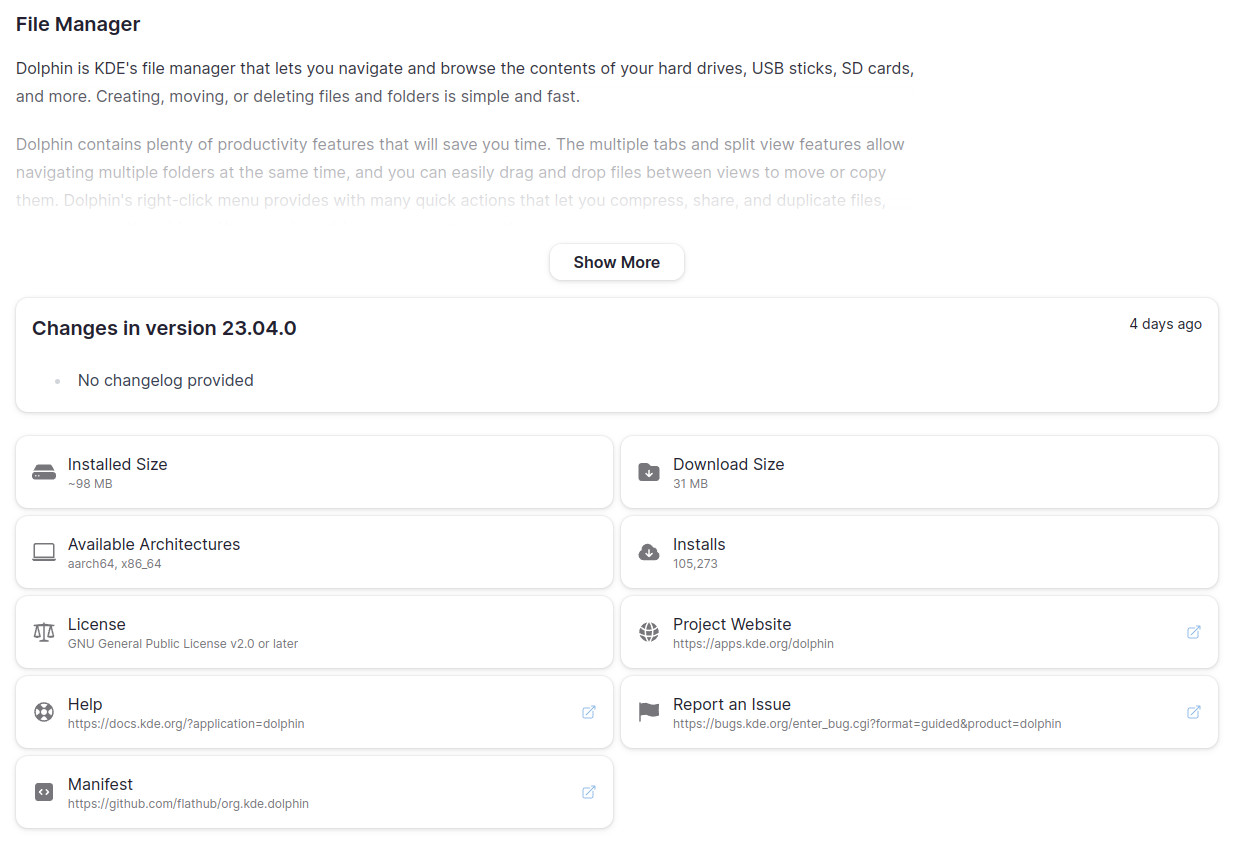Click the https://apps.kde.org/dolphin URL text
1234x841 pixels.
[x=753, y=643]
